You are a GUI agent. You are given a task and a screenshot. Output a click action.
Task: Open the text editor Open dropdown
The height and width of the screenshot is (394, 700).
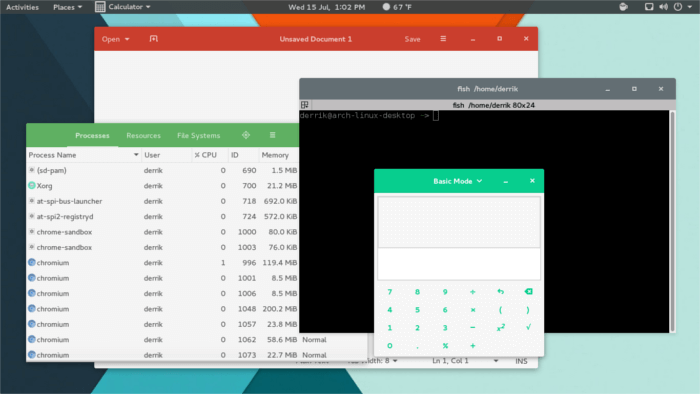click(115, 39)
